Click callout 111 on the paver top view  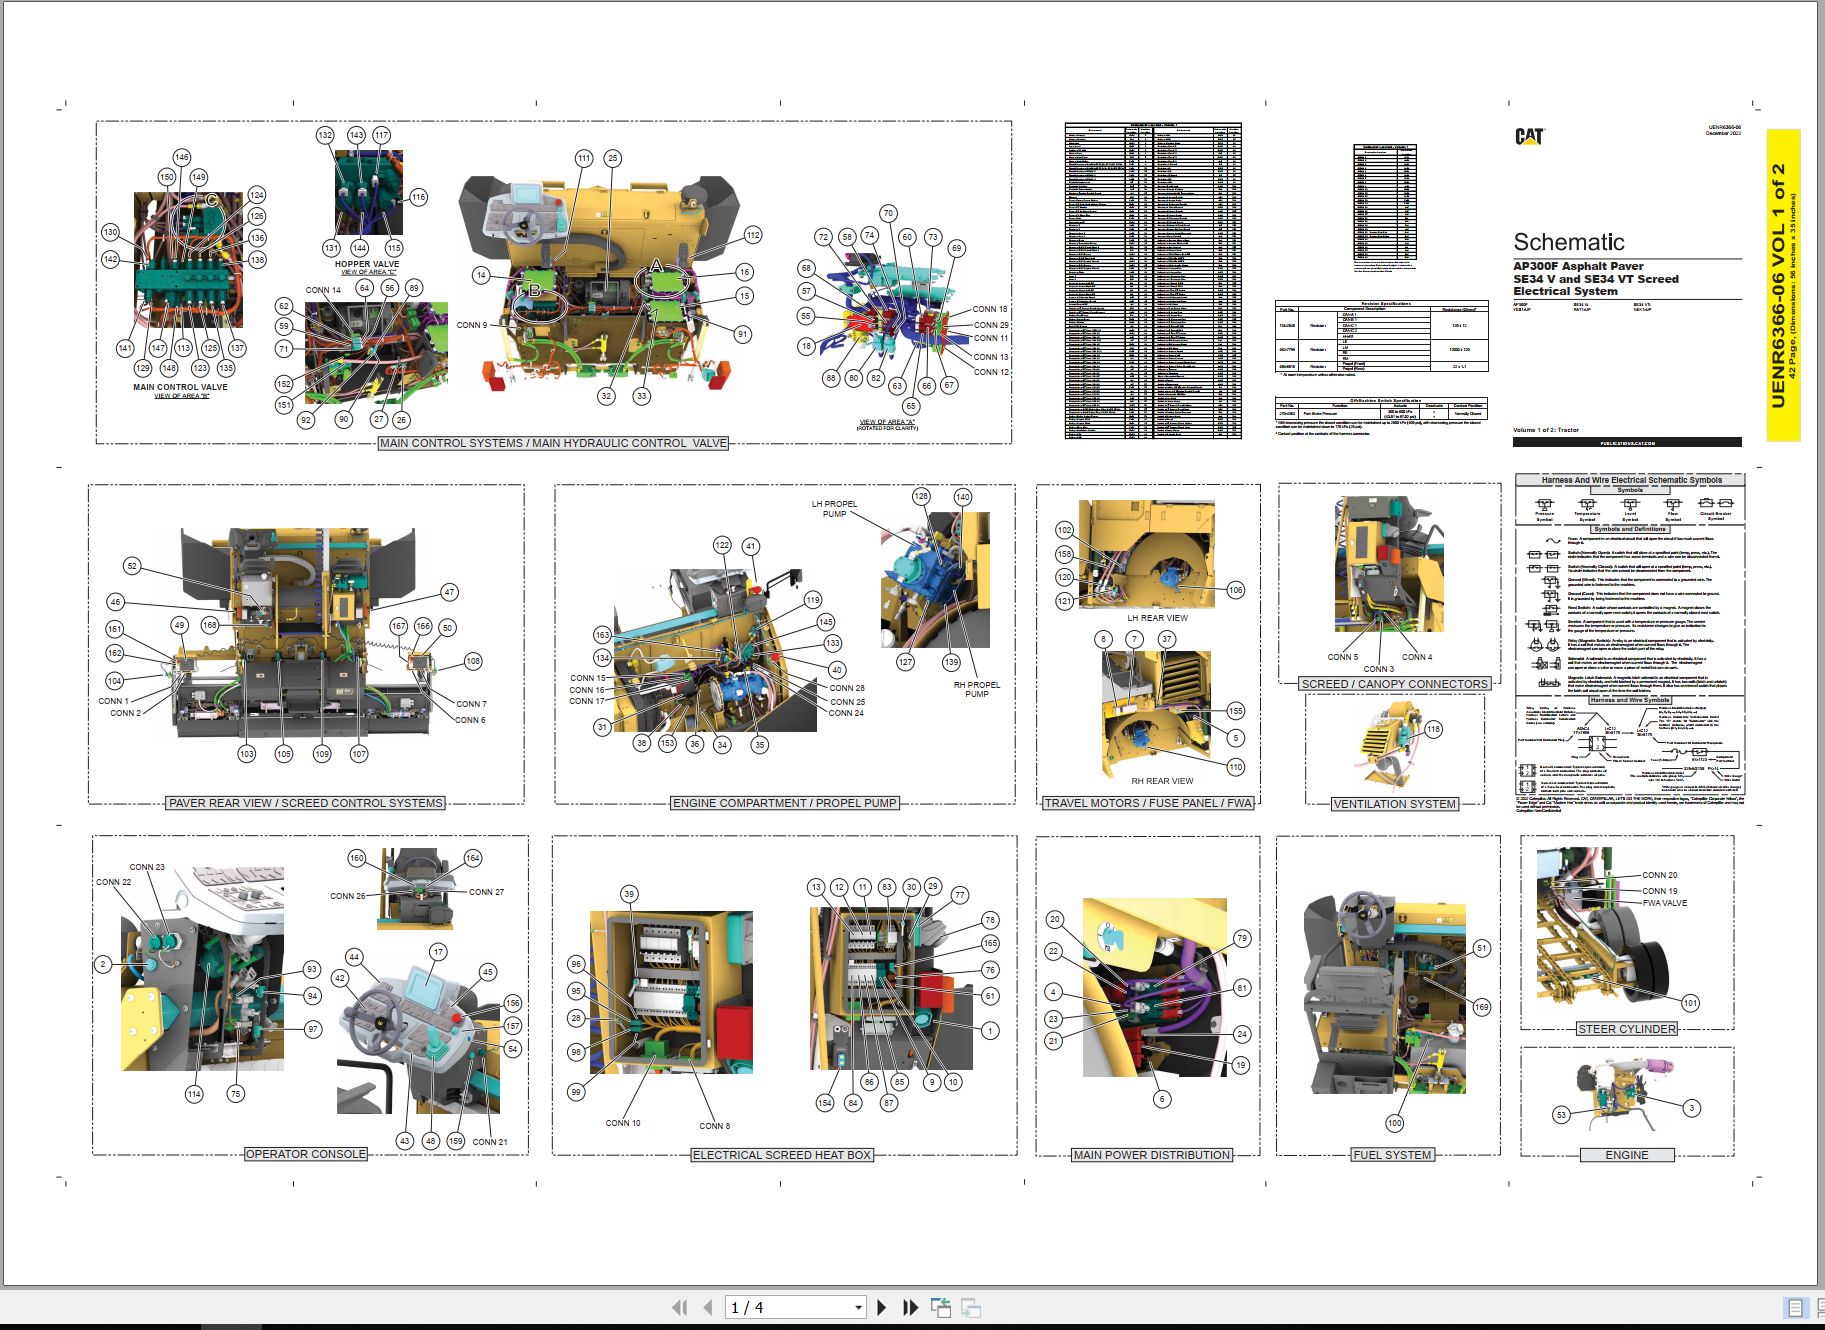[x=584, y=158]
